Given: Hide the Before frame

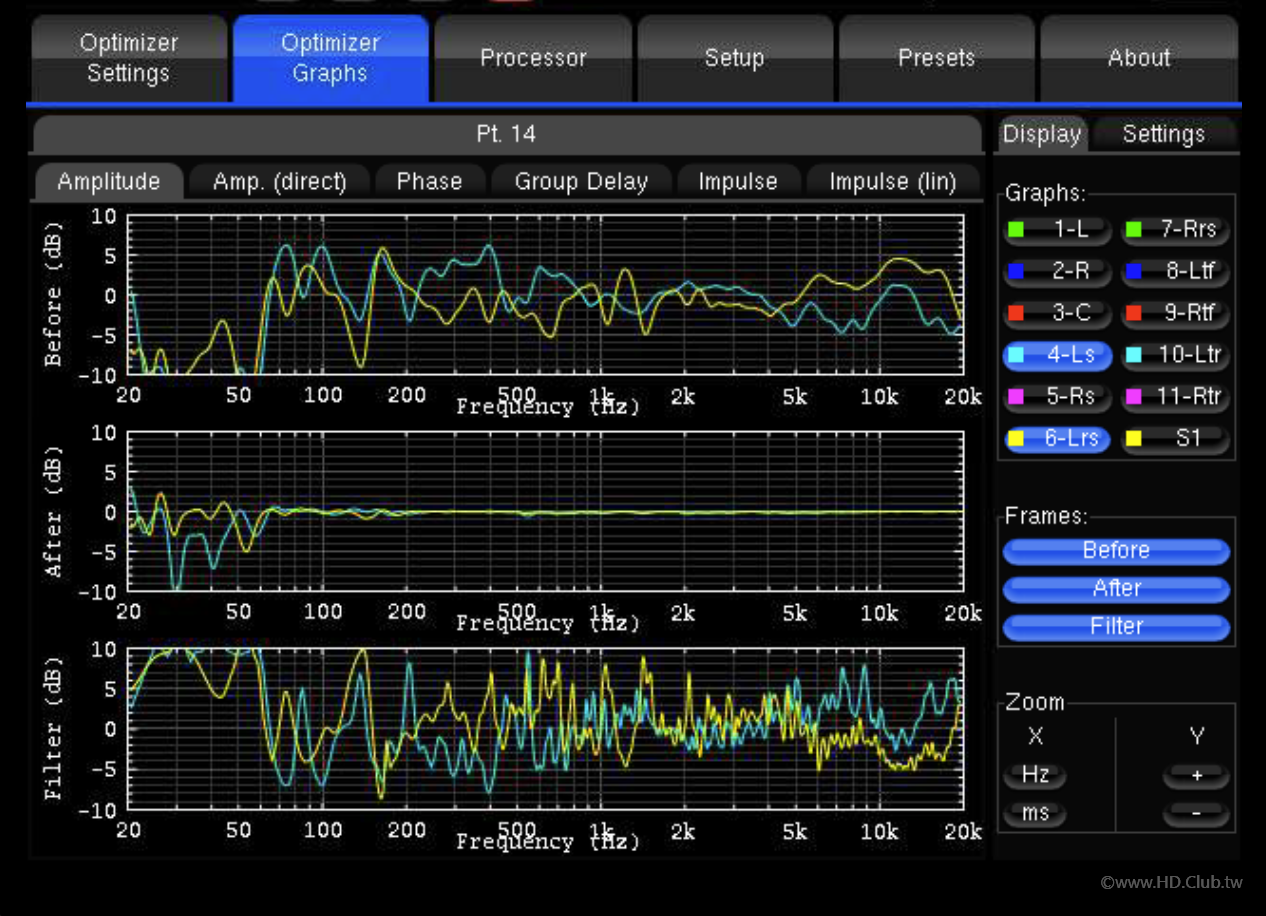Looking at the screenshot, I should (1116, 551).
